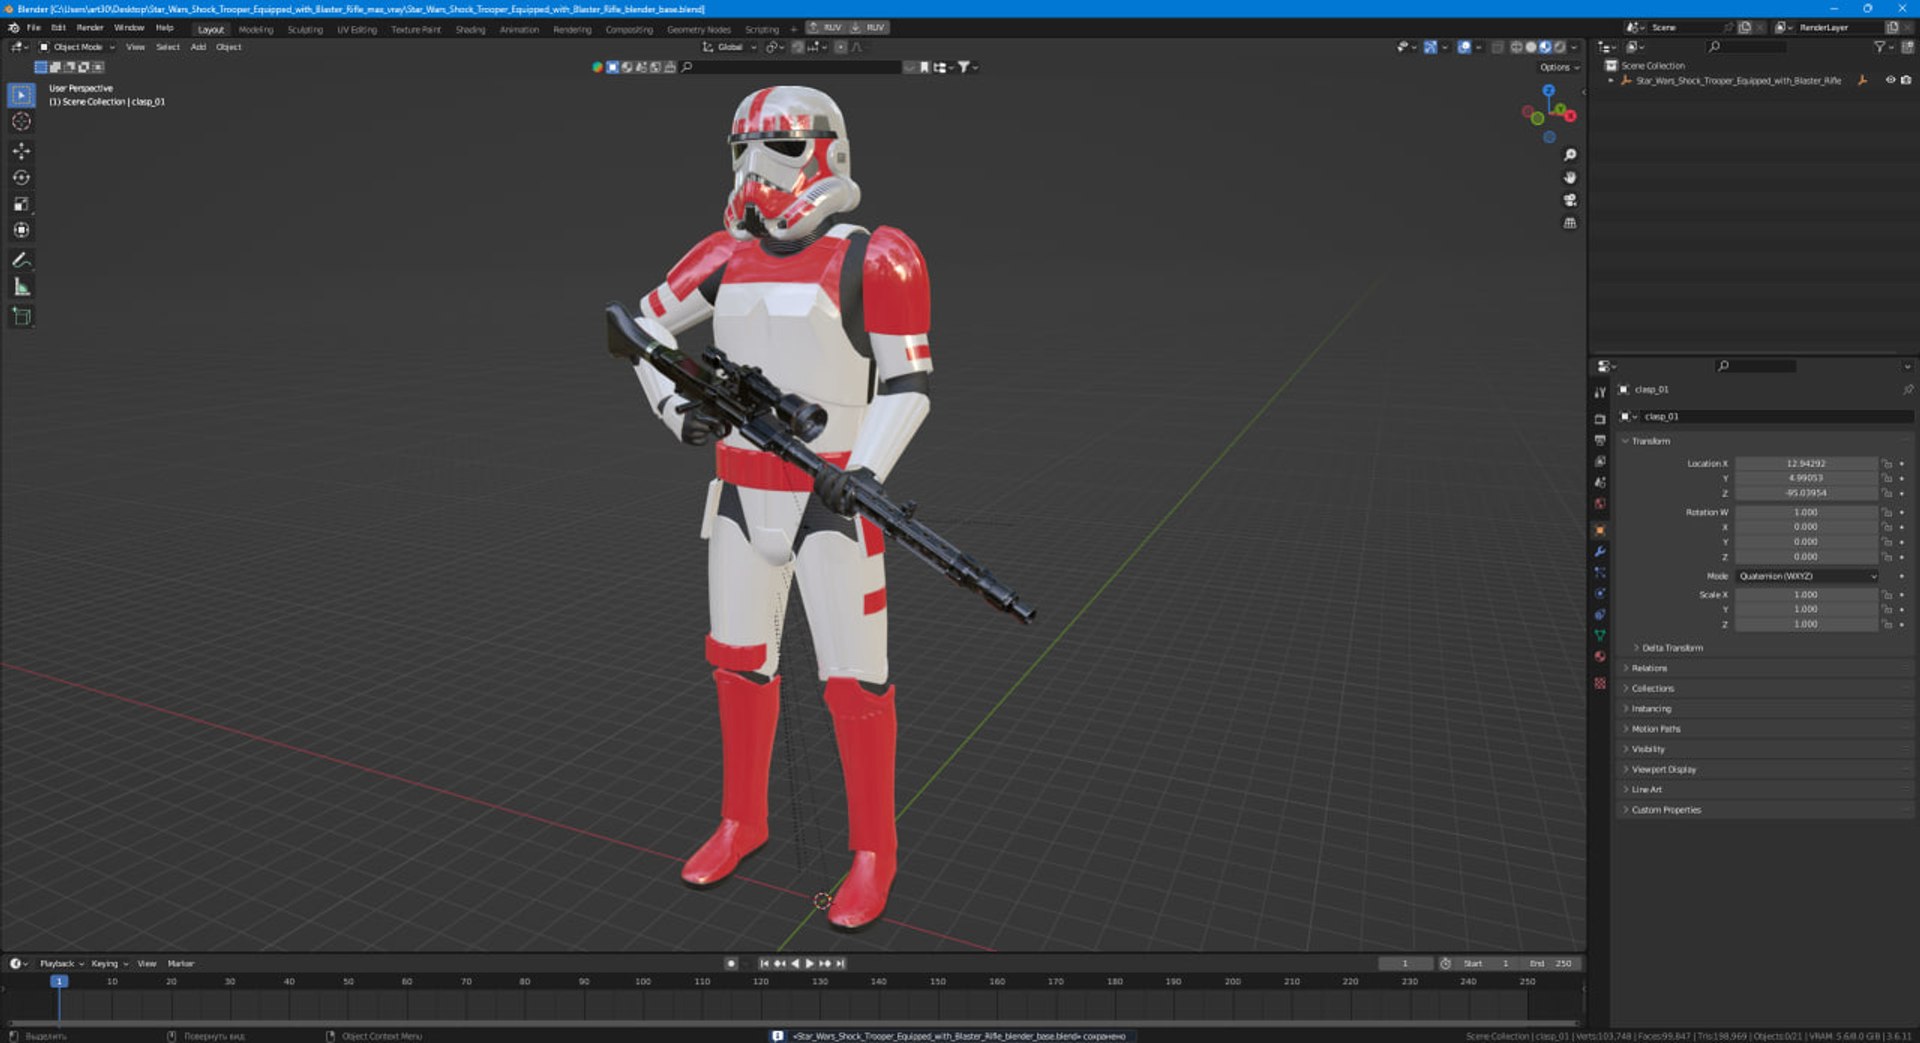Switch to the UV Editing workspace tab
The width and height of the screenshot is (1920, 1043).
[357, 29]
